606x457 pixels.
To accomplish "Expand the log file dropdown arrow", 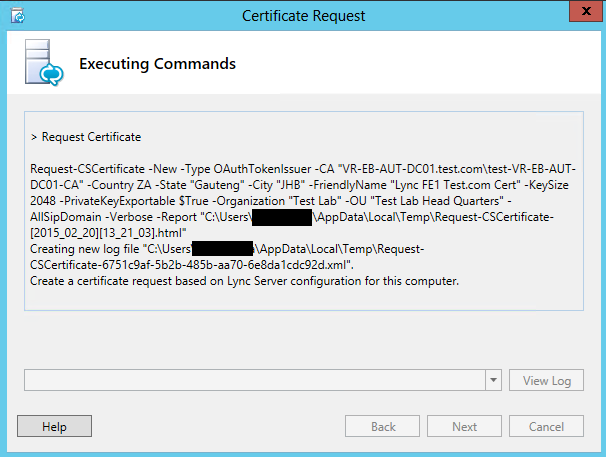I will pos(493,380).
